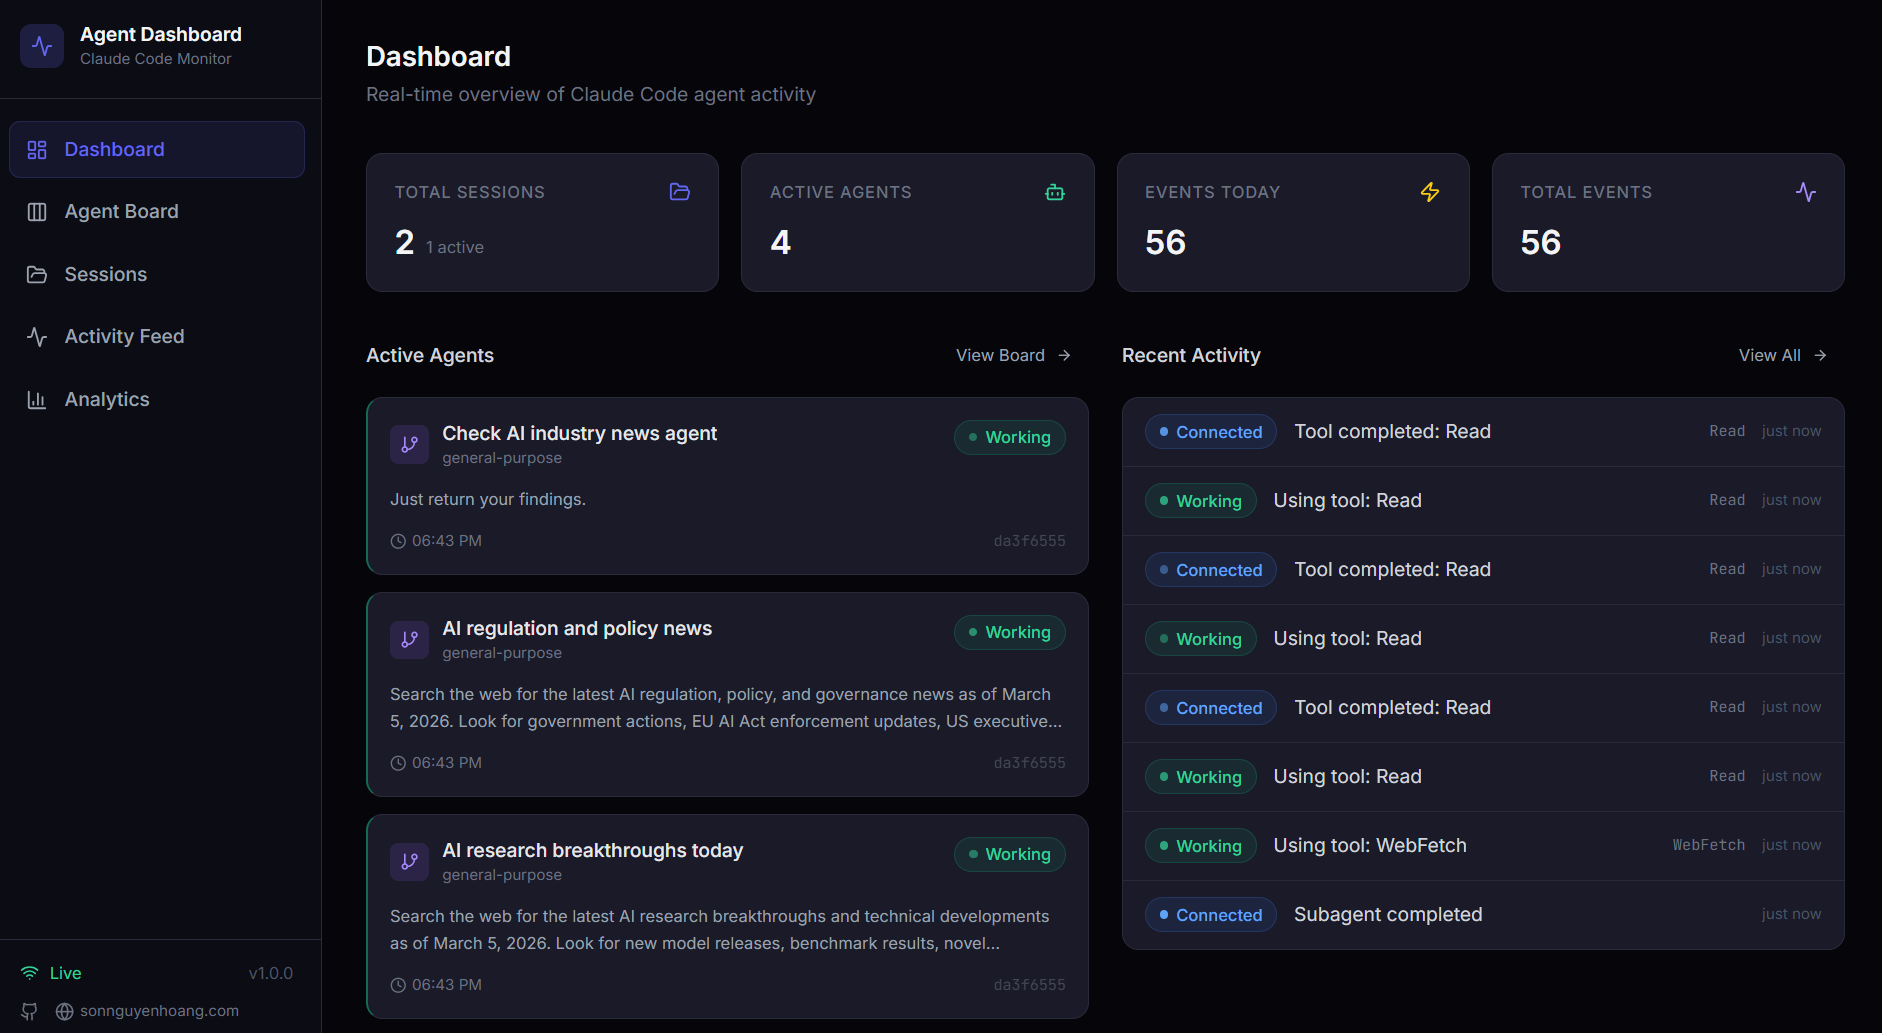Click the pulse icon on Total Events card

(1806, 192)
